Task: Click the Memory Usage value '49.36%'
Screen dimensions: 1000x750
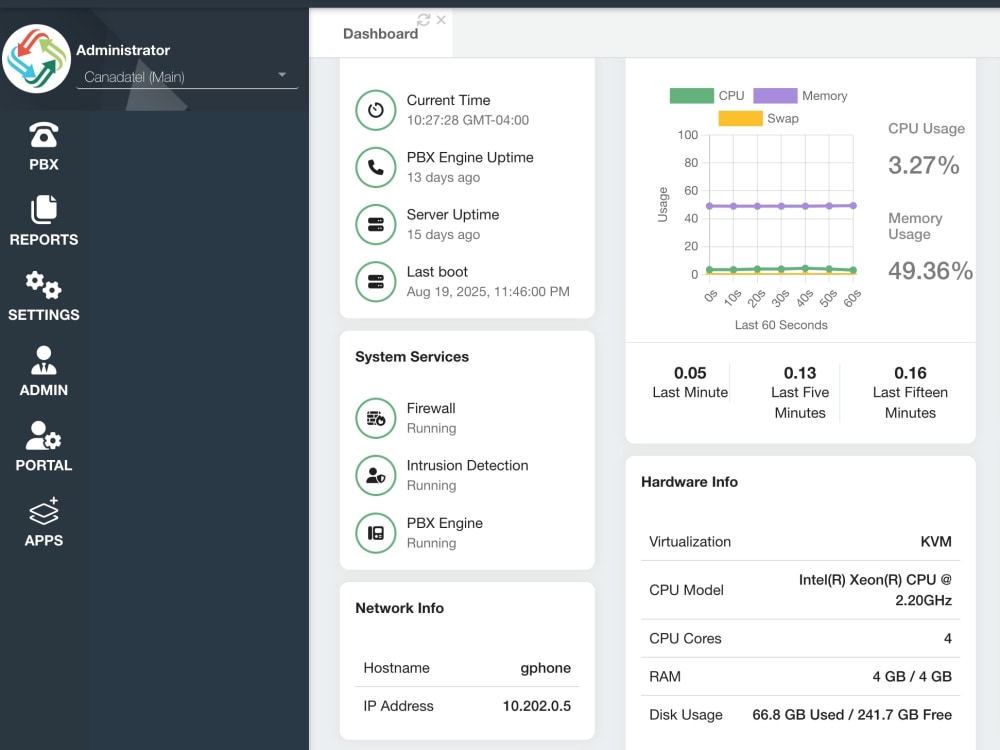Action: tap(930, 271)
